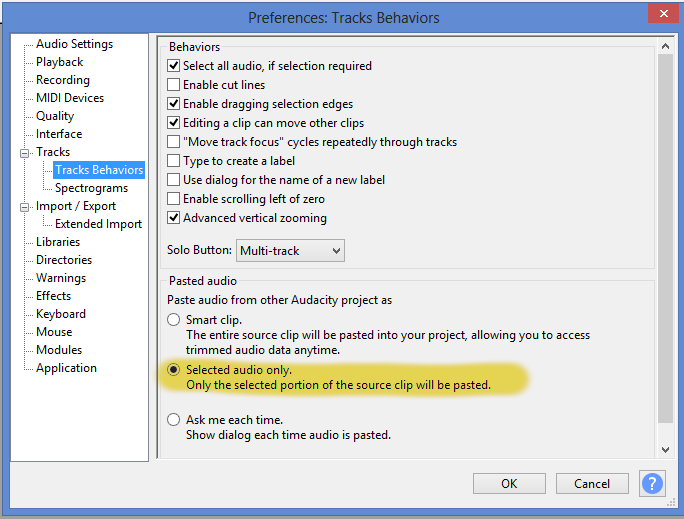Click the Cancel button
The width and height of the screenshot is (684, 519).
[x=591, y=484]
